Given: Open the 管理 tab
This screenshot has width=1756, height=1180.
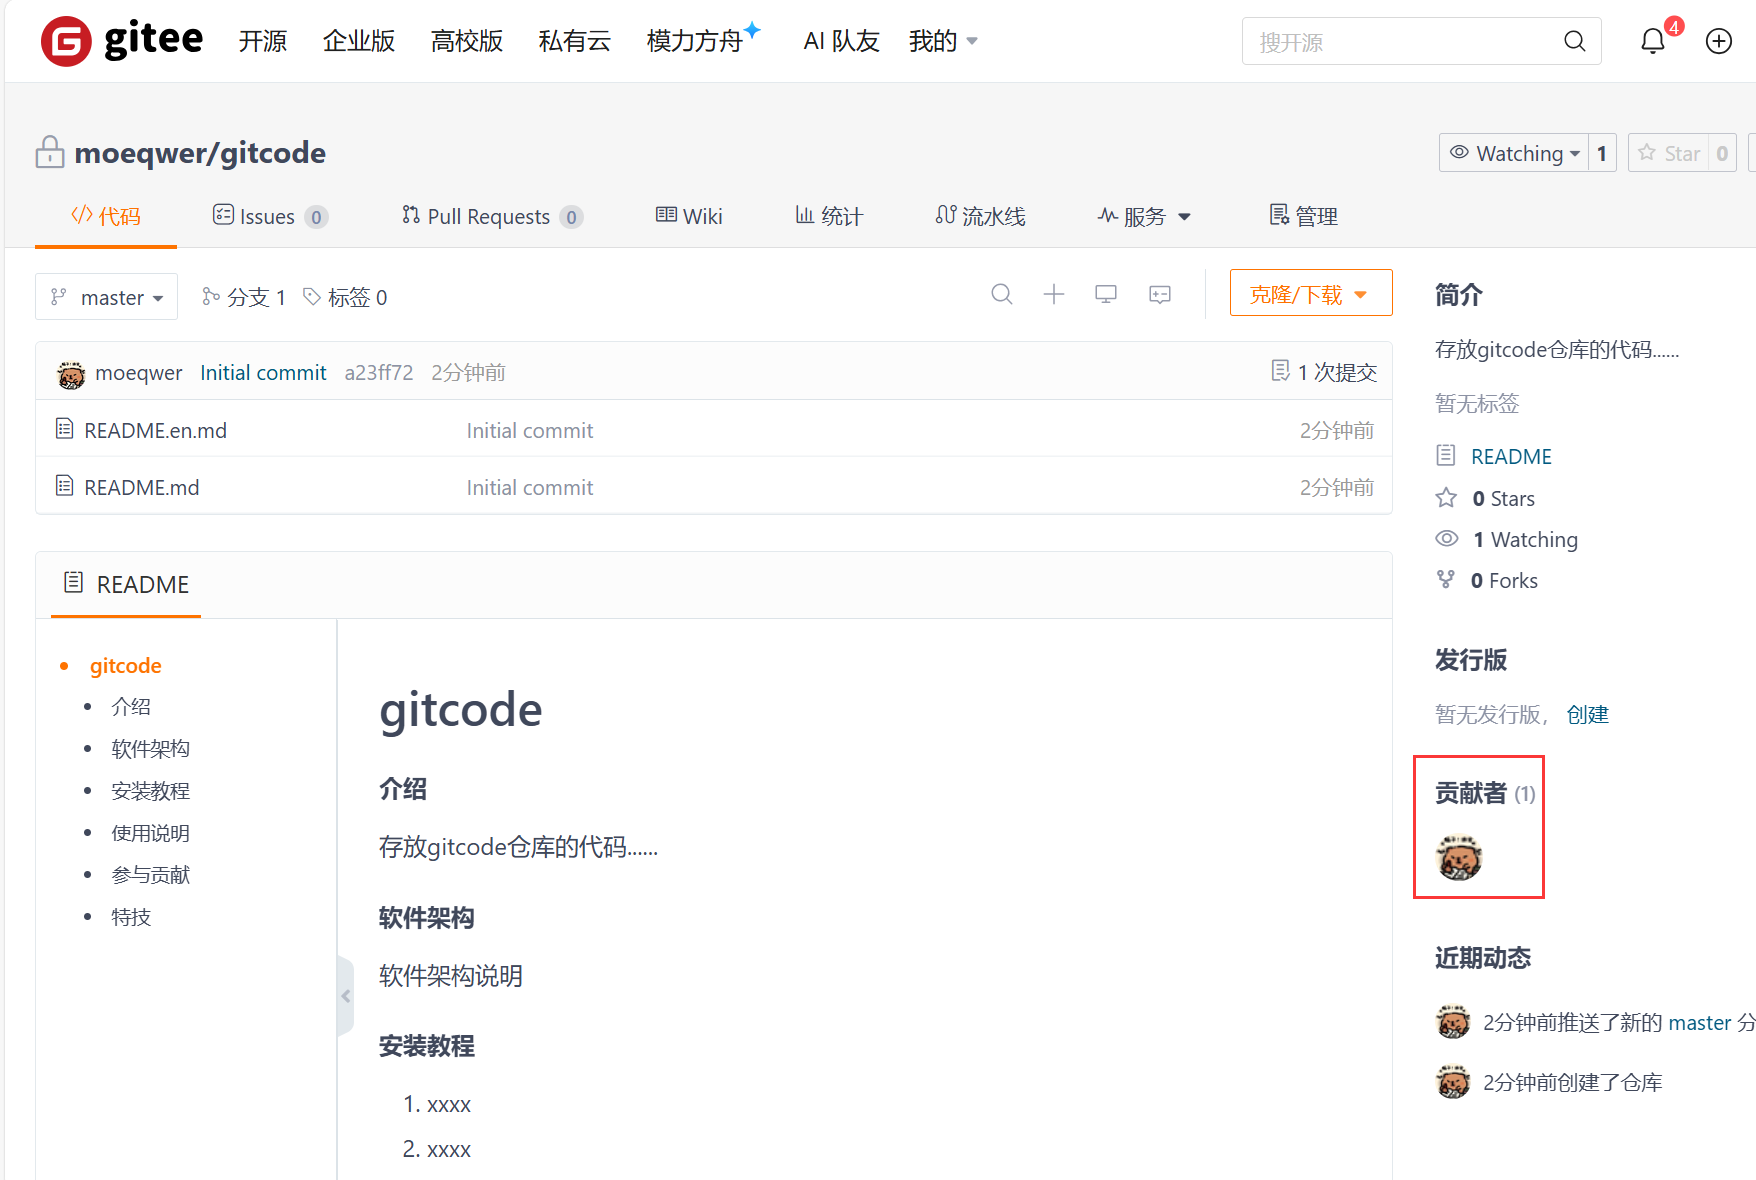Looking at the screenshot, I should click(x=1303, y=216).
